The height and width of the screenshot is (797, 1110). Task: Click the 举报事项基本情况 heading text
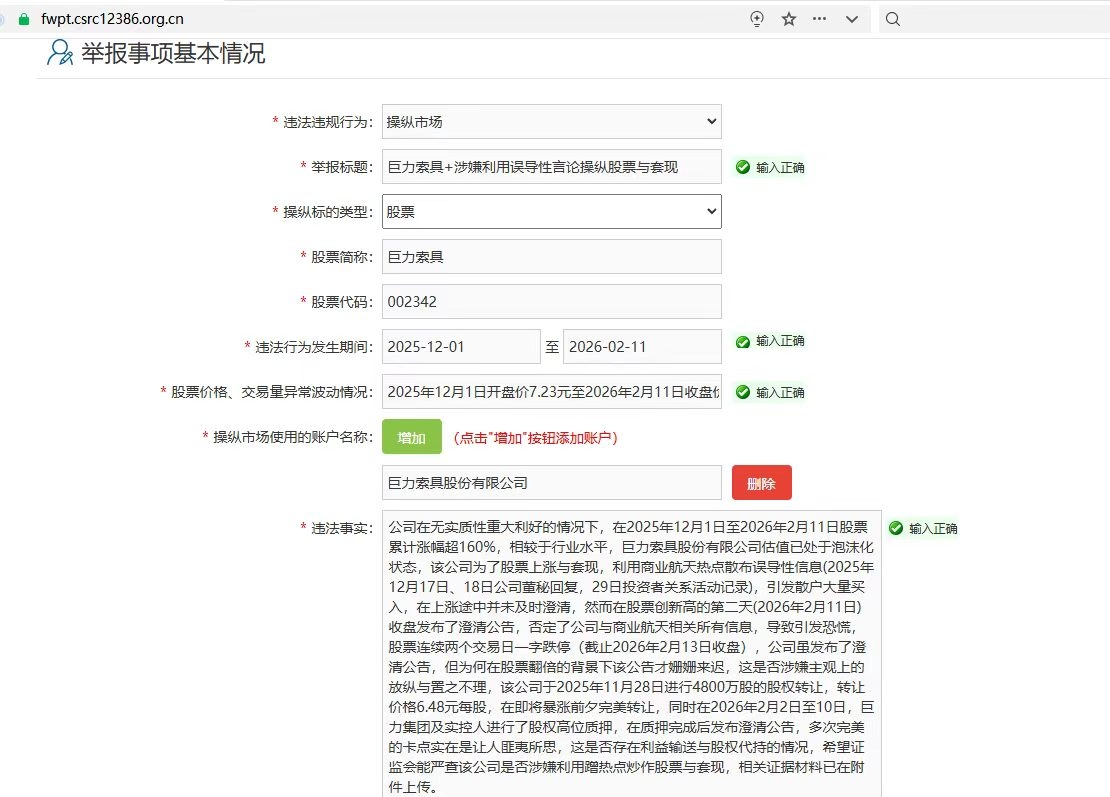[x=173, y=53]
